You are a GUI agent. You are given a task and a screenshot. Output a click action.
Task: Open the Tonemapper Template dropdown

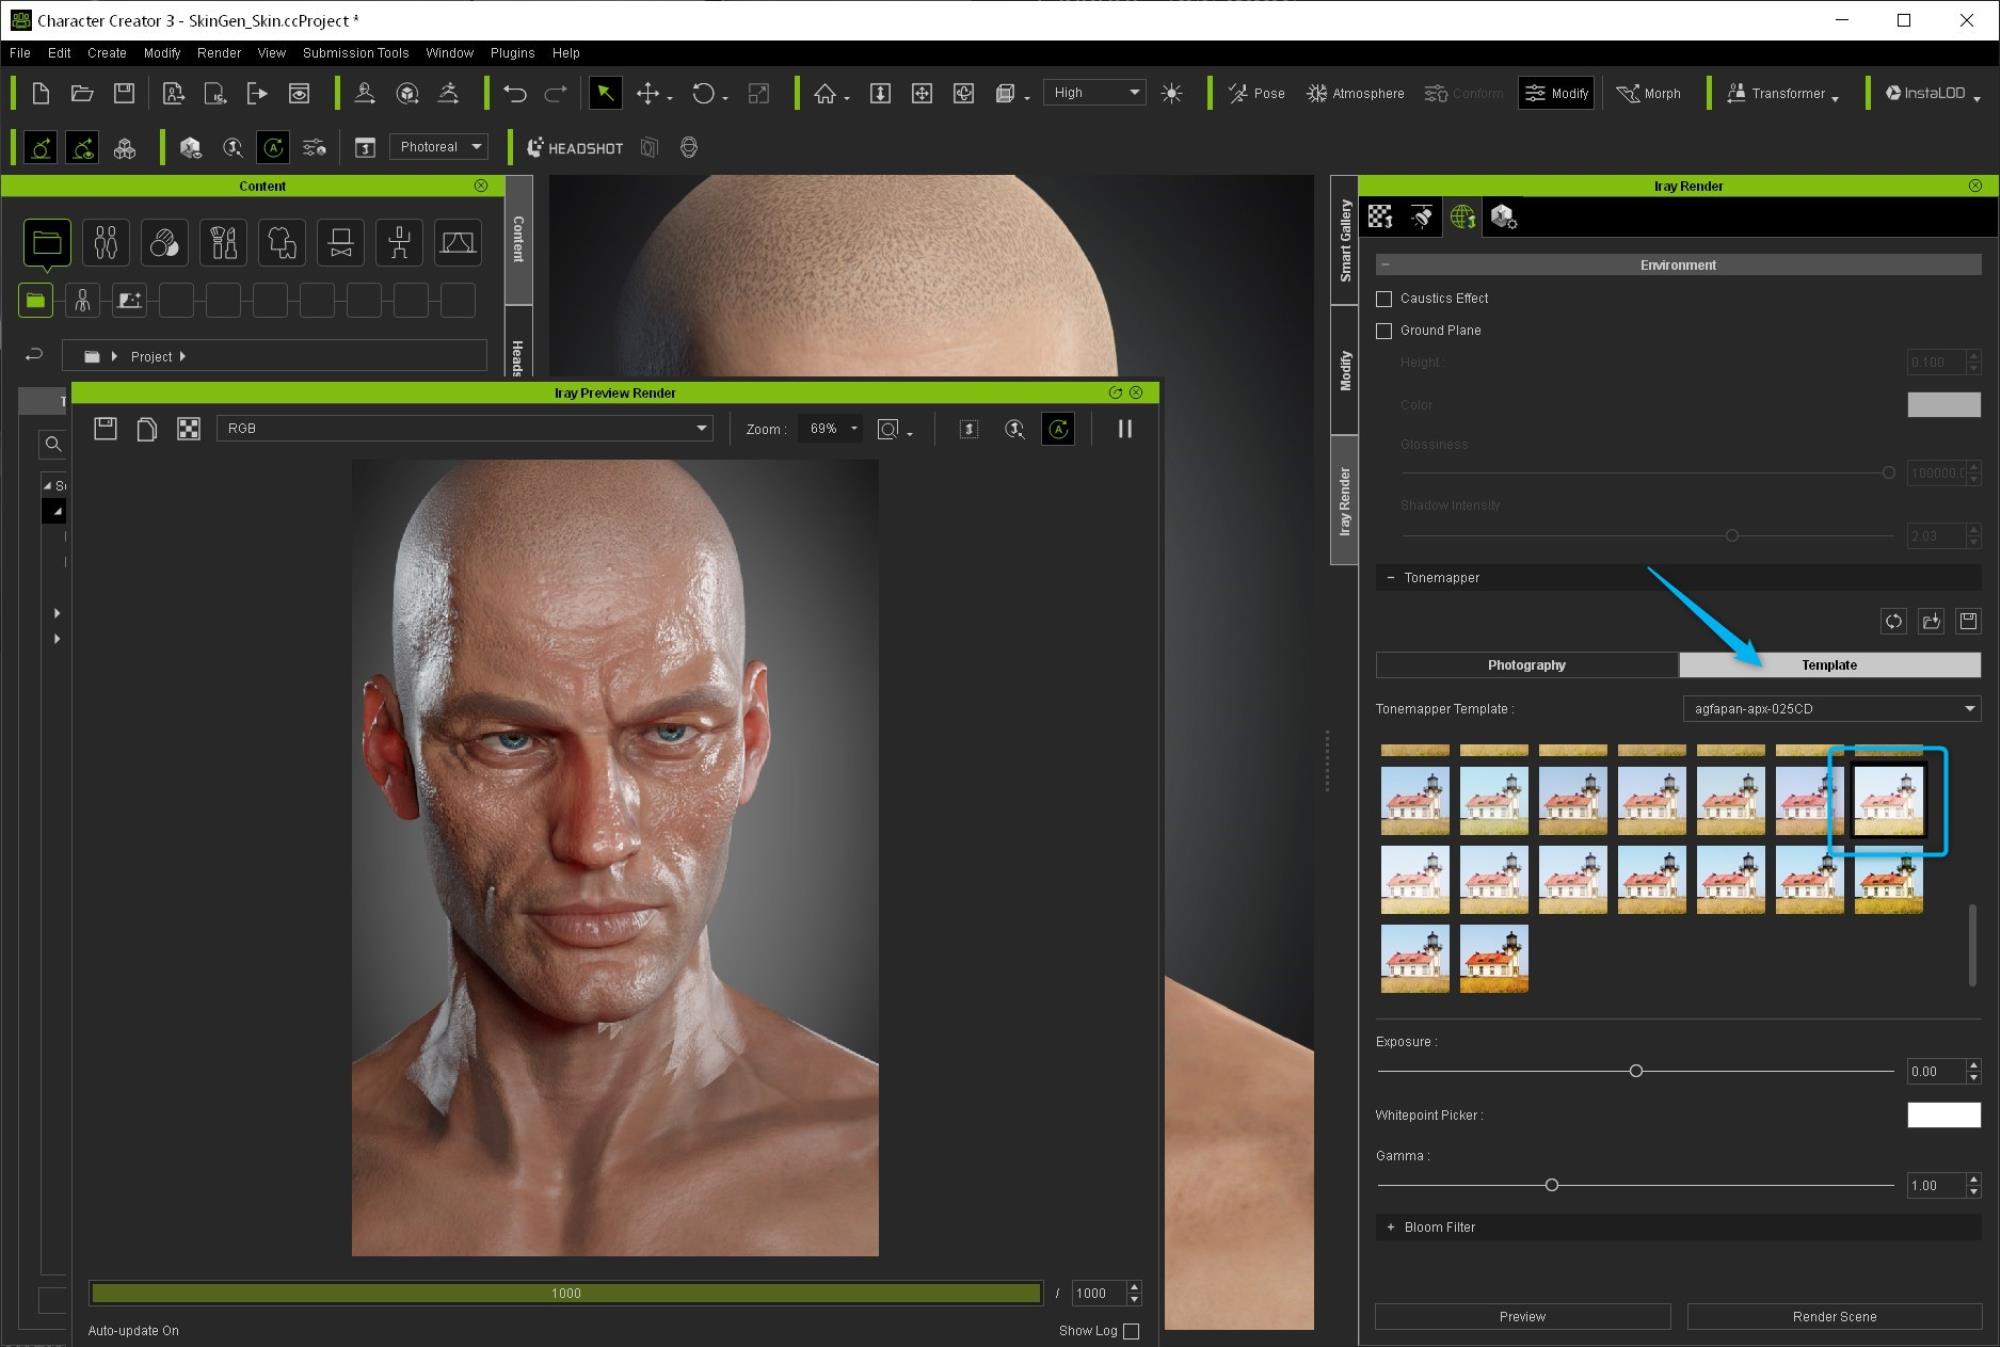(x=1832, y=709)
